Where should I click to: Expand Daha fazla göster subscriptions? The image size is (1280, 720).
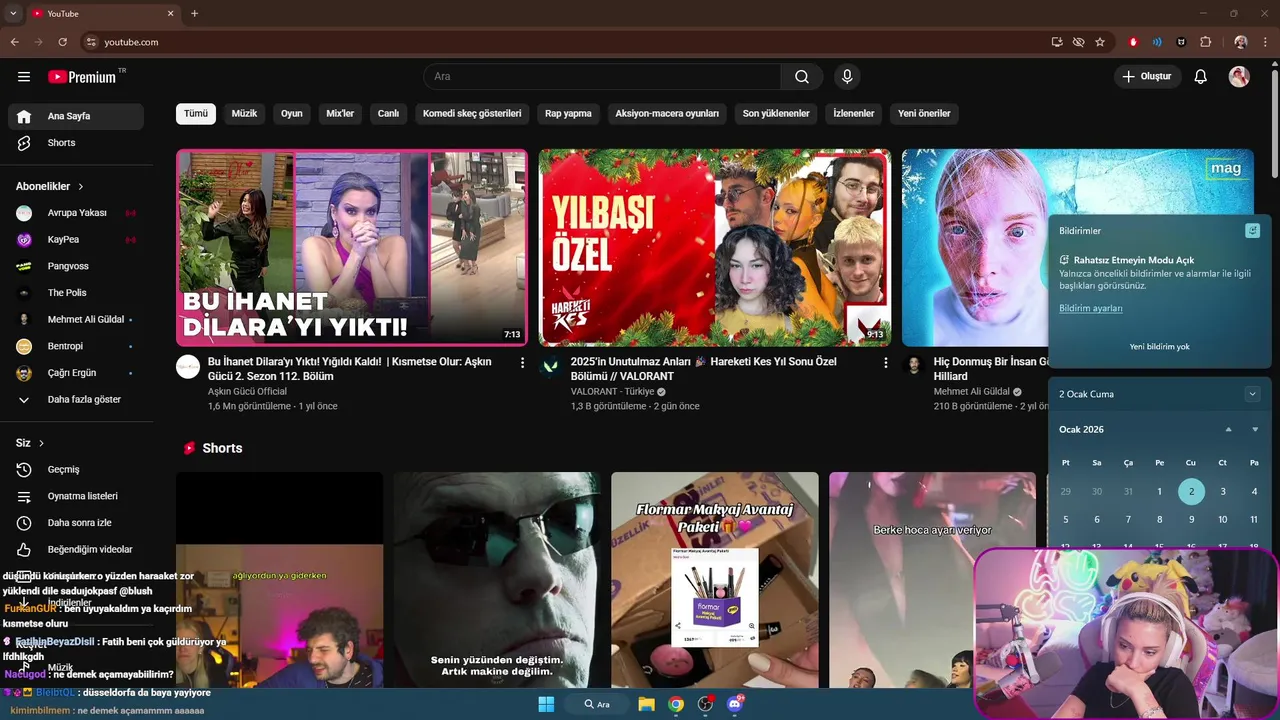(76, 400)
